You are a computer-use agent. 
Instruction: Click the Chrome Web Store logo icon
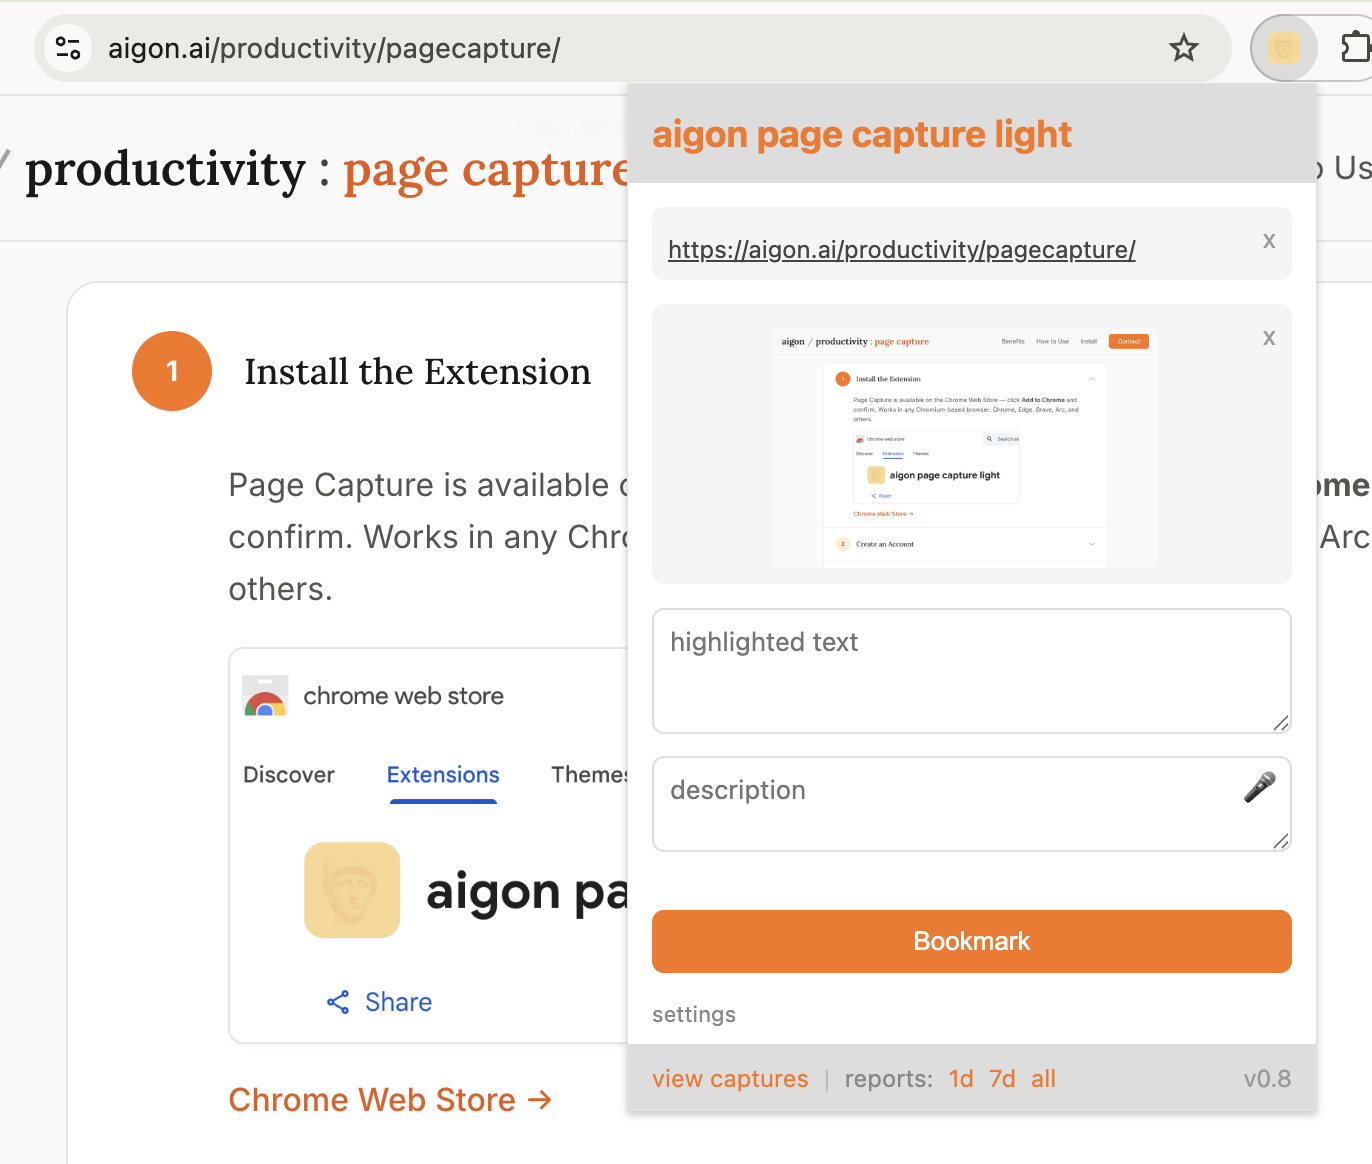click(264, 695)
